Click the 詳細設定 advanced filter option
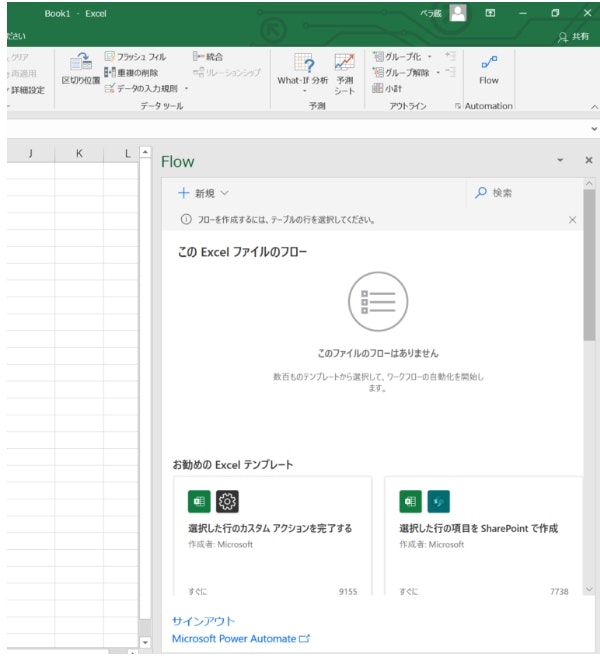Screen dimensions: 600x666 26,90
